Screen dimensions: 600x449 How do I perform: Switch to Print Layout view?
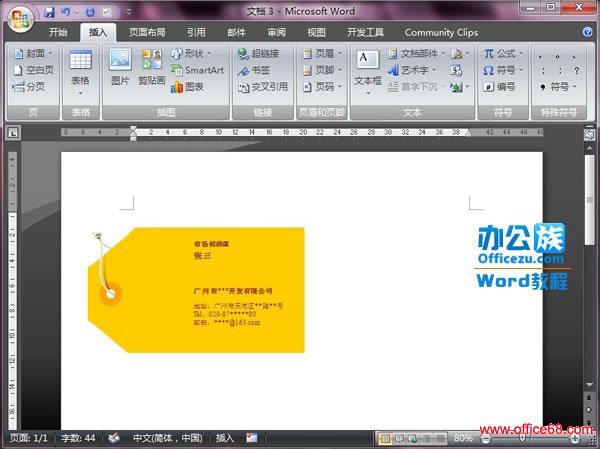point(385,438)
